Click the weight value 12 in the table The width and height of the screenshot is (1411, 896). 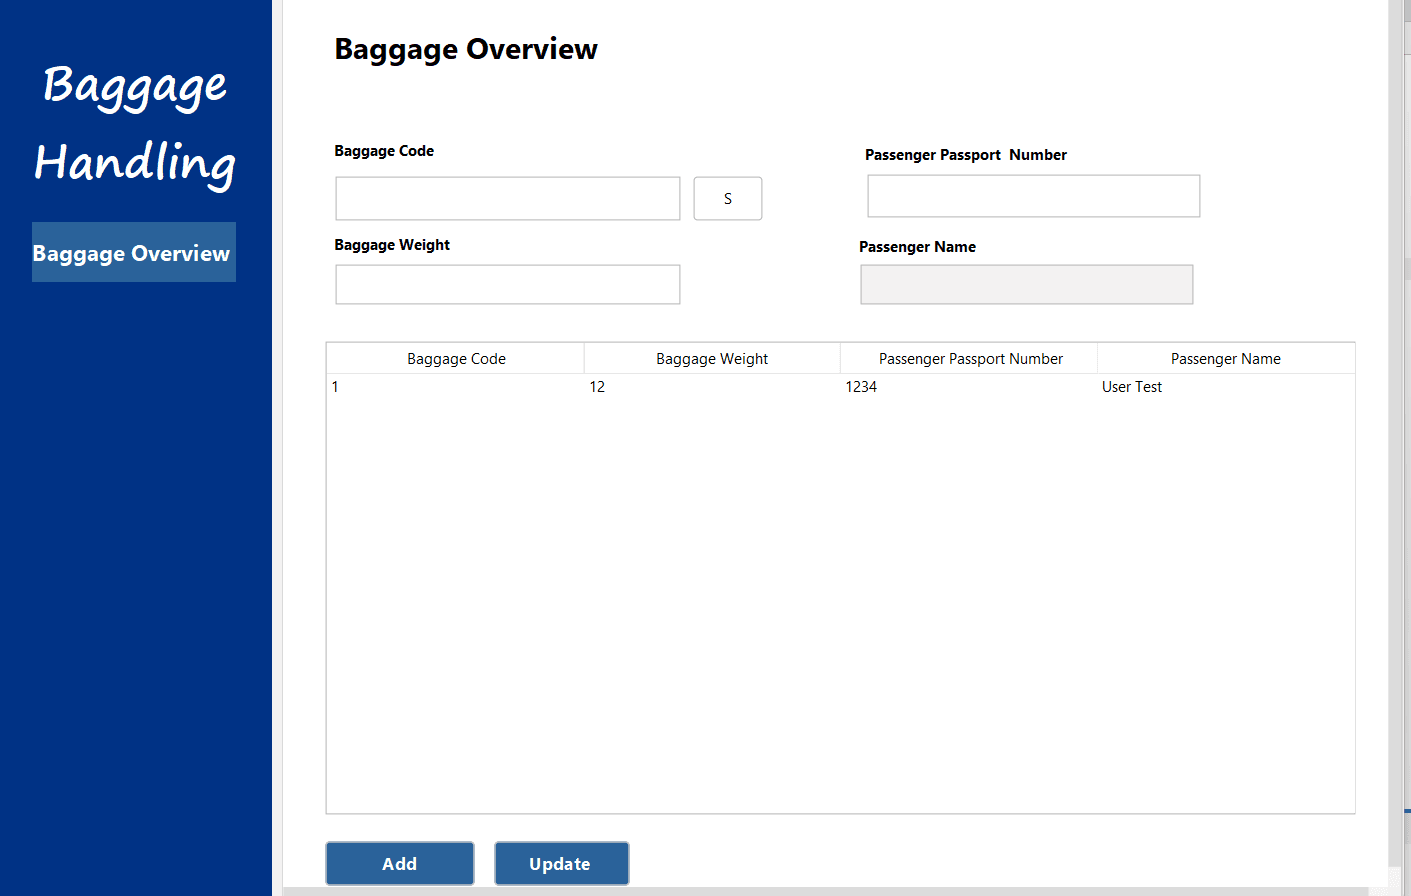click(597, 386)
